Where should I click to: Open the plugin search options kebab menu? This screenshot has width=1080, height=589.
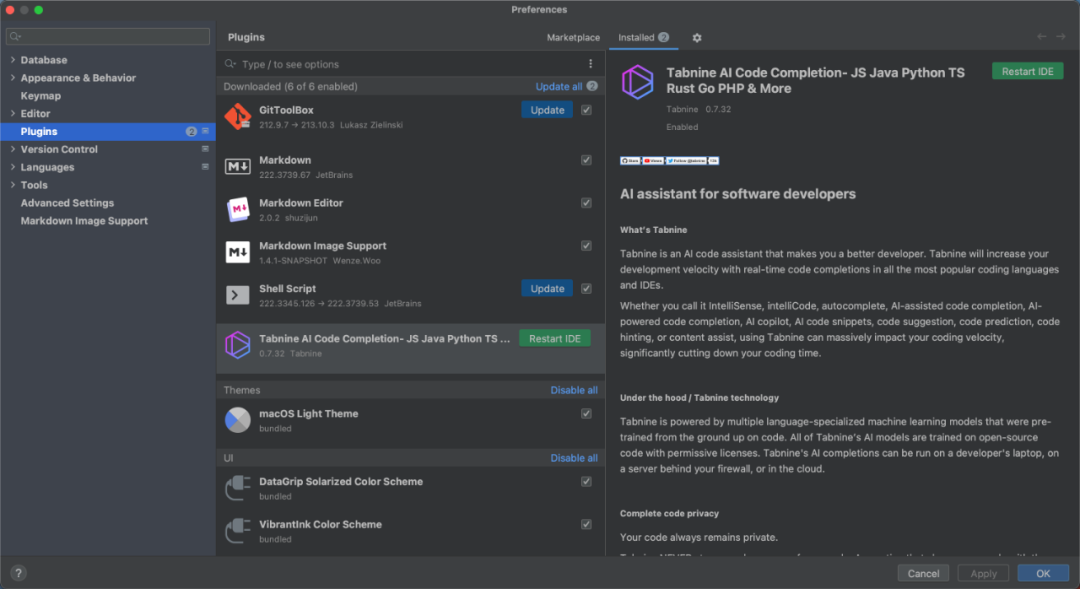pos(590,64)
